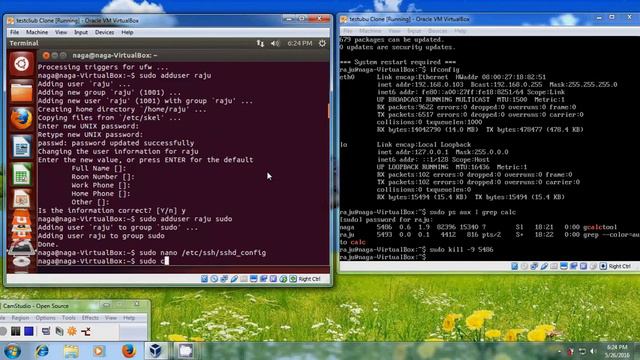The width and height of the screenshot is (640, 360).
Task: Open LibreOffice Calc in Ubuntu launcher
Action: 21,174
